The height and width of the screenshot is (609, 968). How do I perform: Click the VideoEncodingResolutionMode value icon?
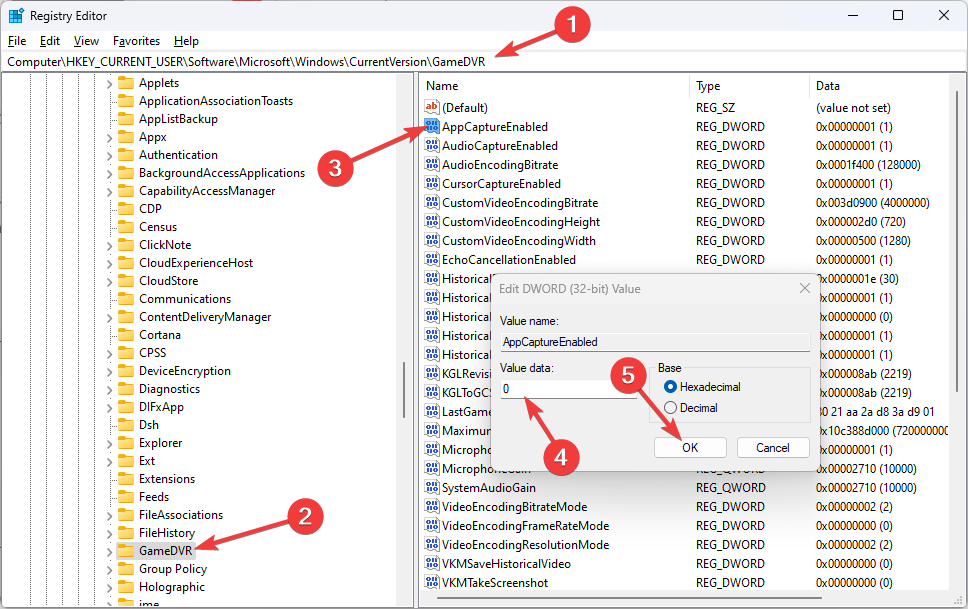click(432, 545)
